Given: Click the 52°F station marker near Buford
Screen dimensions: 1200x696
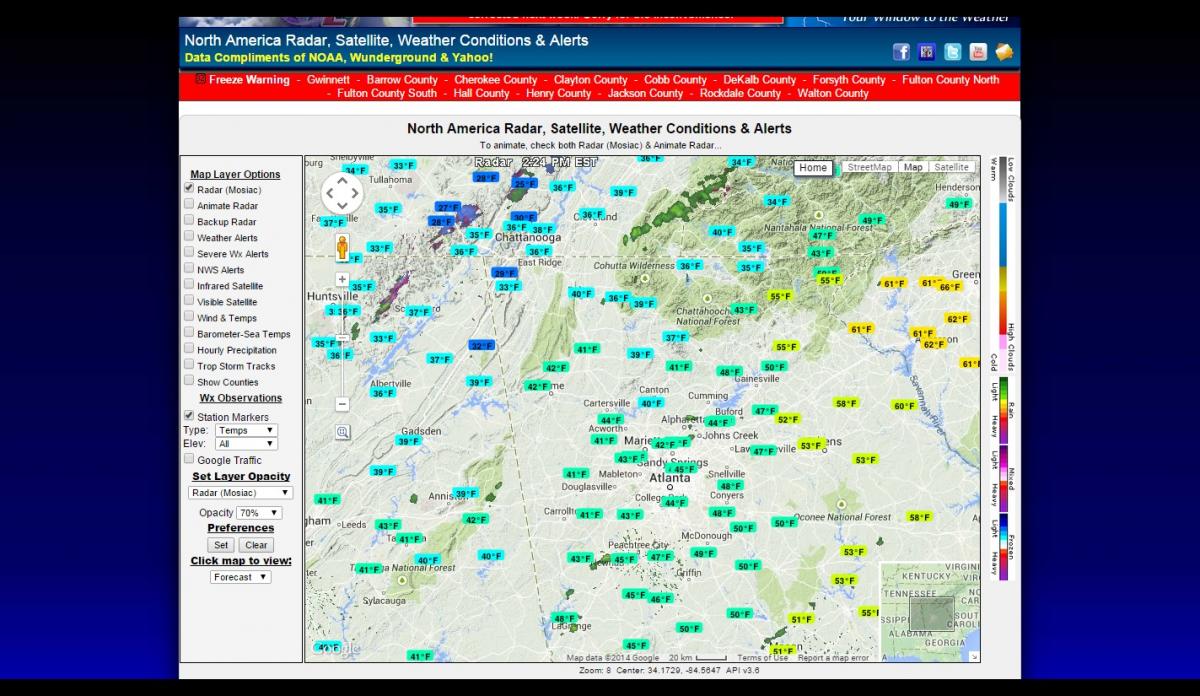Looking at the screenshot, I should point(788,420).
